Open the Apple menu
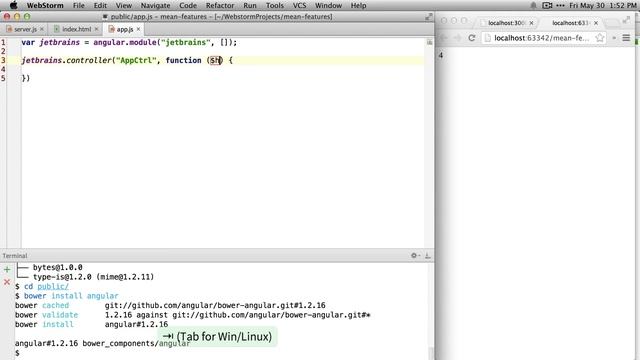This screenshot has width=640, height=360. (13, 5)
